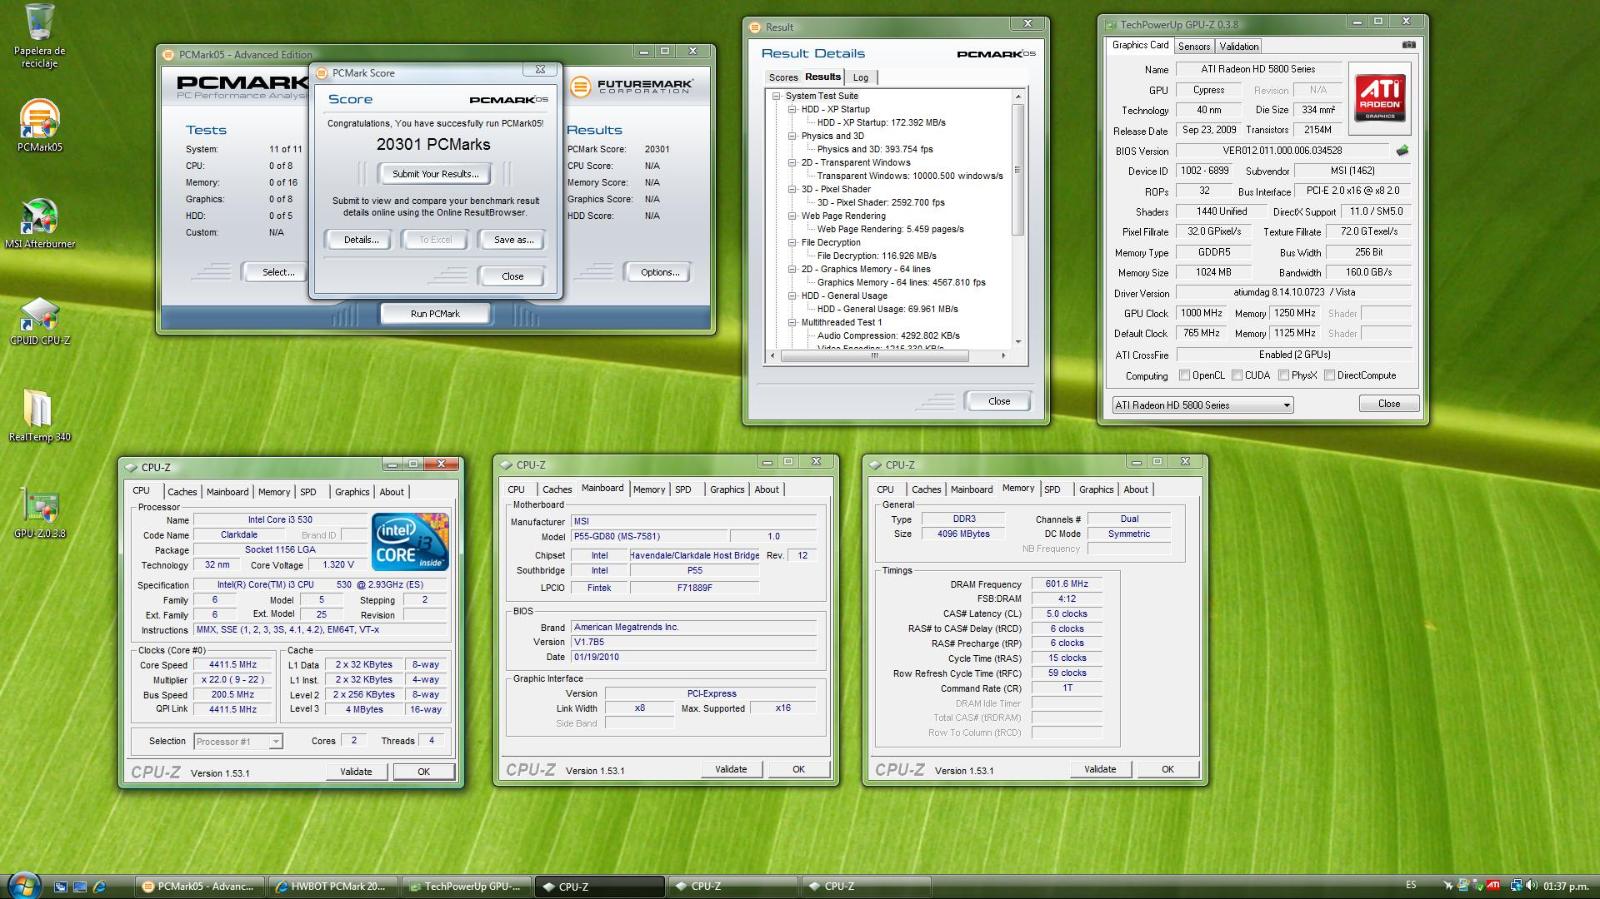This screenshot has height=899, width=1600.
Task: Open the RealTemp 340 desktop folder
Action: [39, 416]
